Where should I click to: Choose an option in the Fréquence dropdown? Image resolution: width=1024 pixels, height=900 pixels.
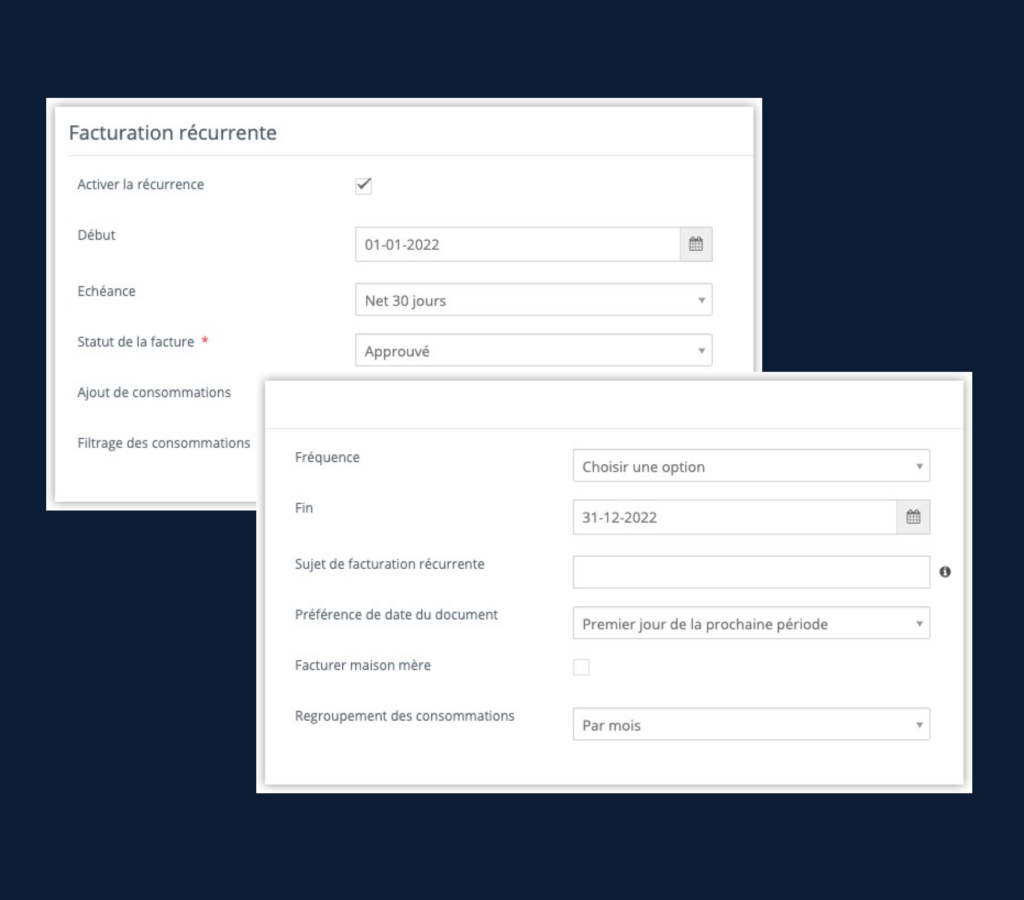click(x=751, y=466)
